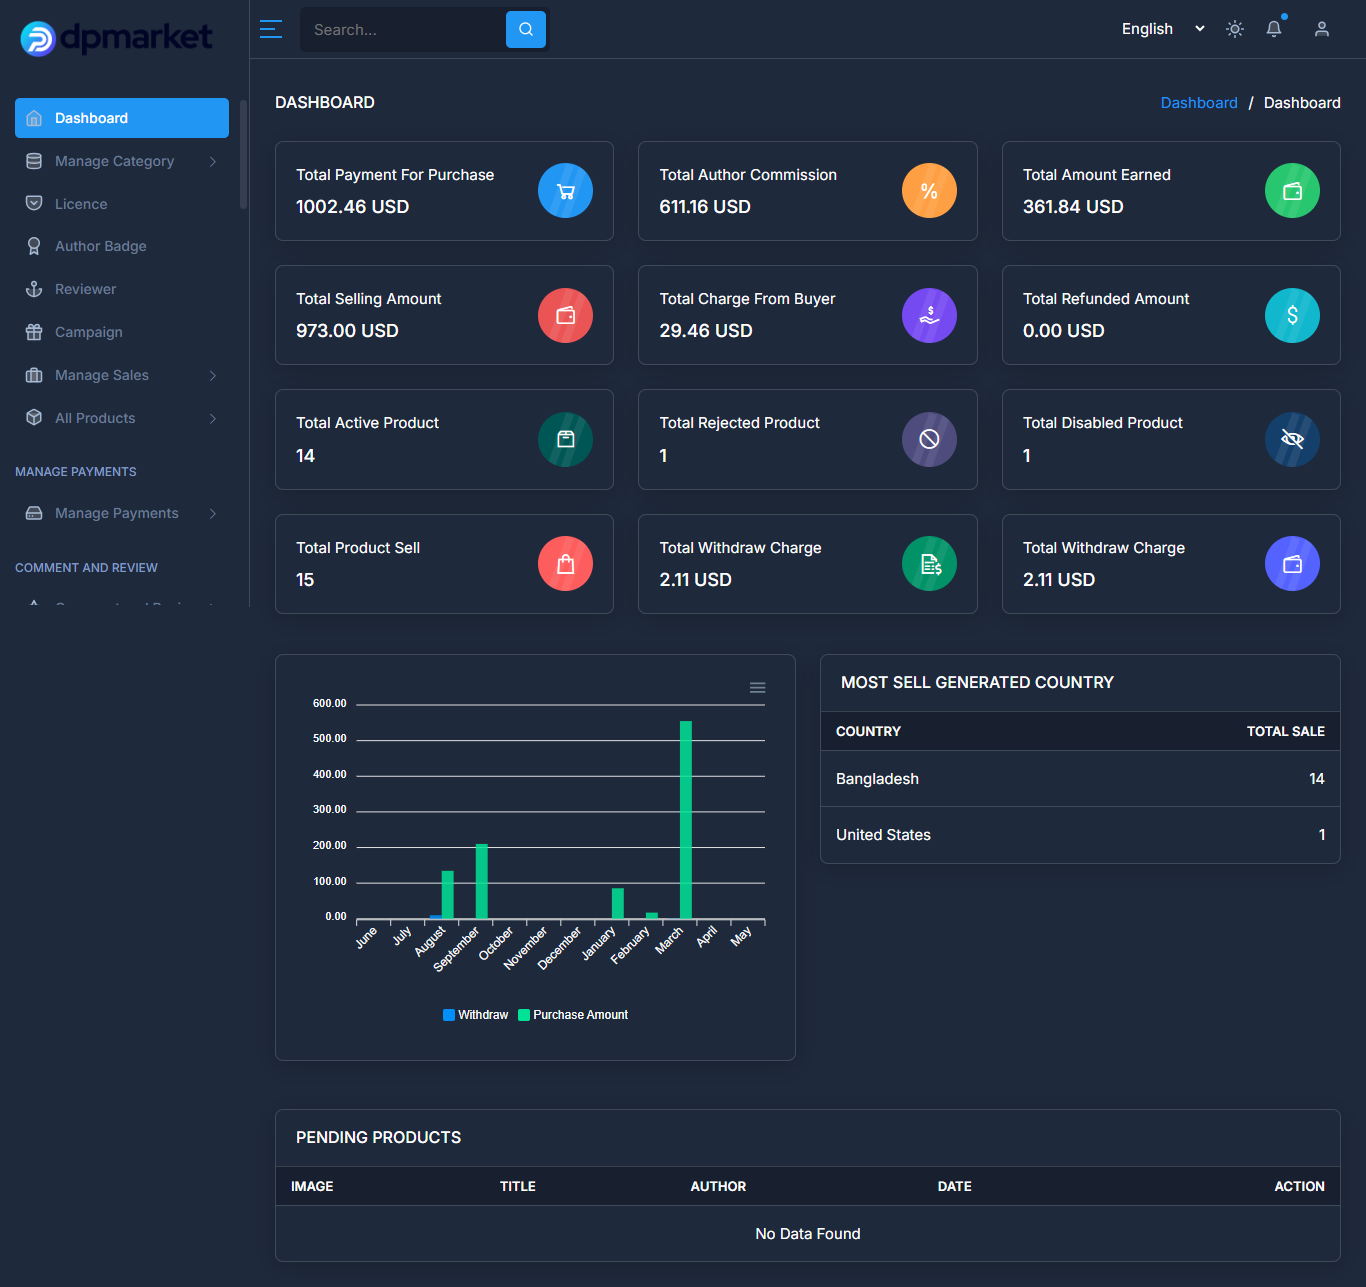Open the chart hamburger menu
This screenshot has width=1366, height=1287.
pos(758,687)
